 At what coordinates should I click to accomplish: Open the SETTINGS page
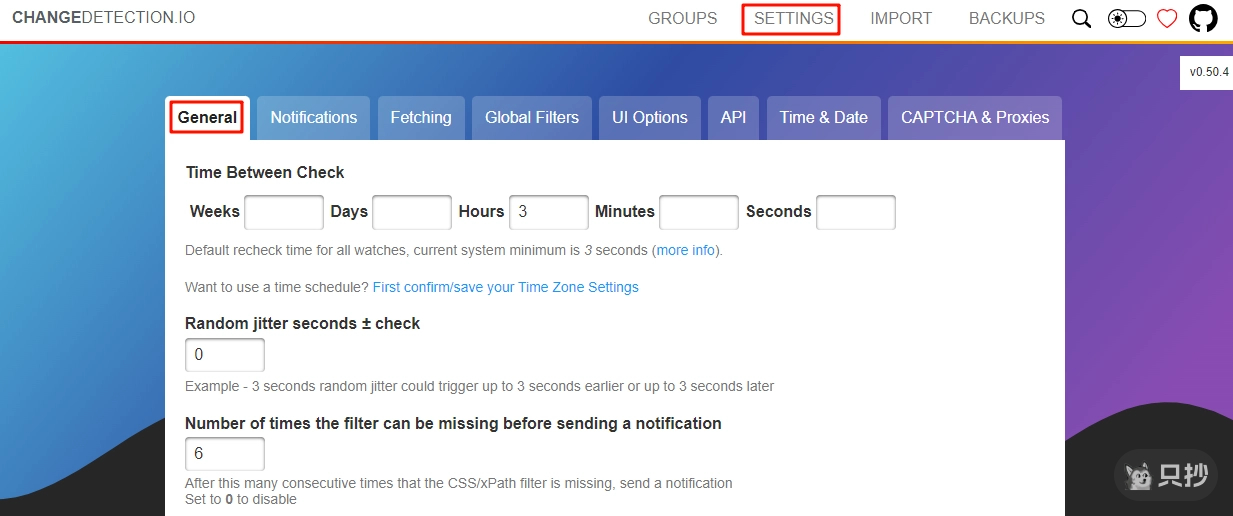click(793, 18)
